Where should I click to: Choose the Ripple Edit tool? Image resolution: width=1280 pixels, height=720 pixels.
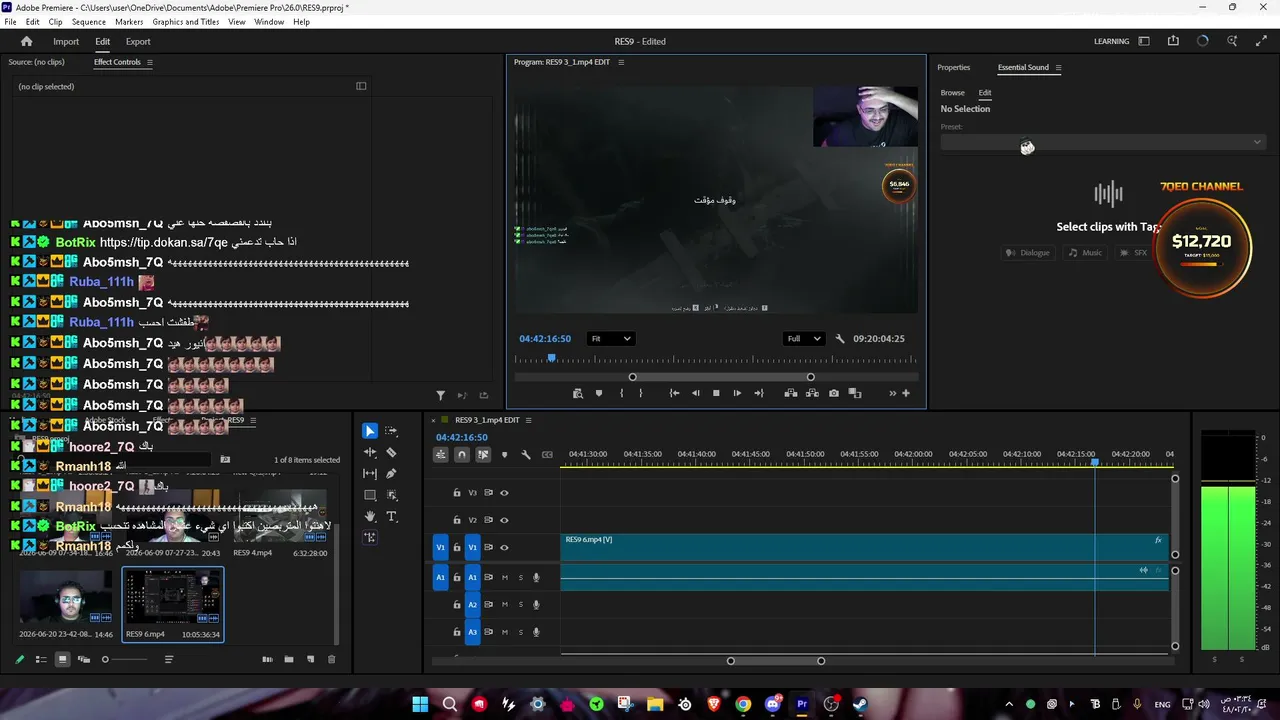[370, 452]
